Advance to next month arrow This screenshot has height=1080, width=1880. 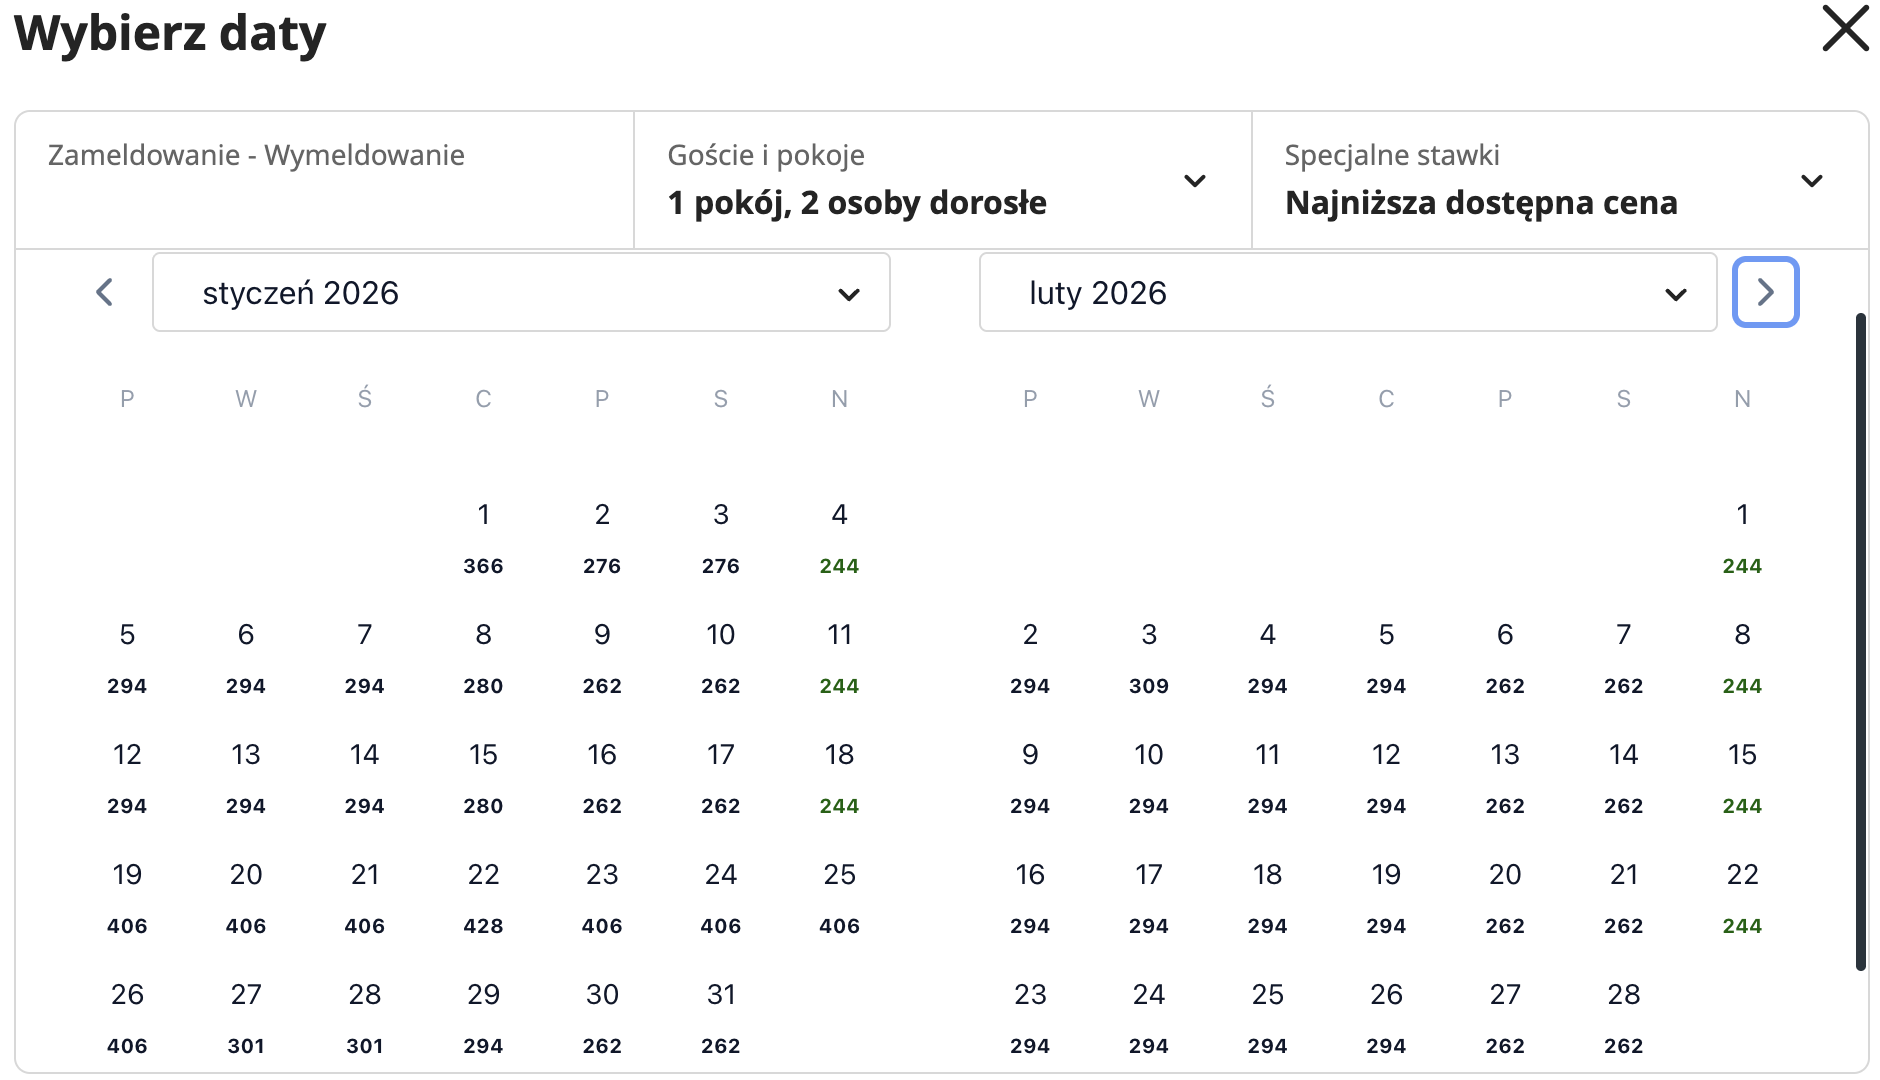(x=1765, y=292)
